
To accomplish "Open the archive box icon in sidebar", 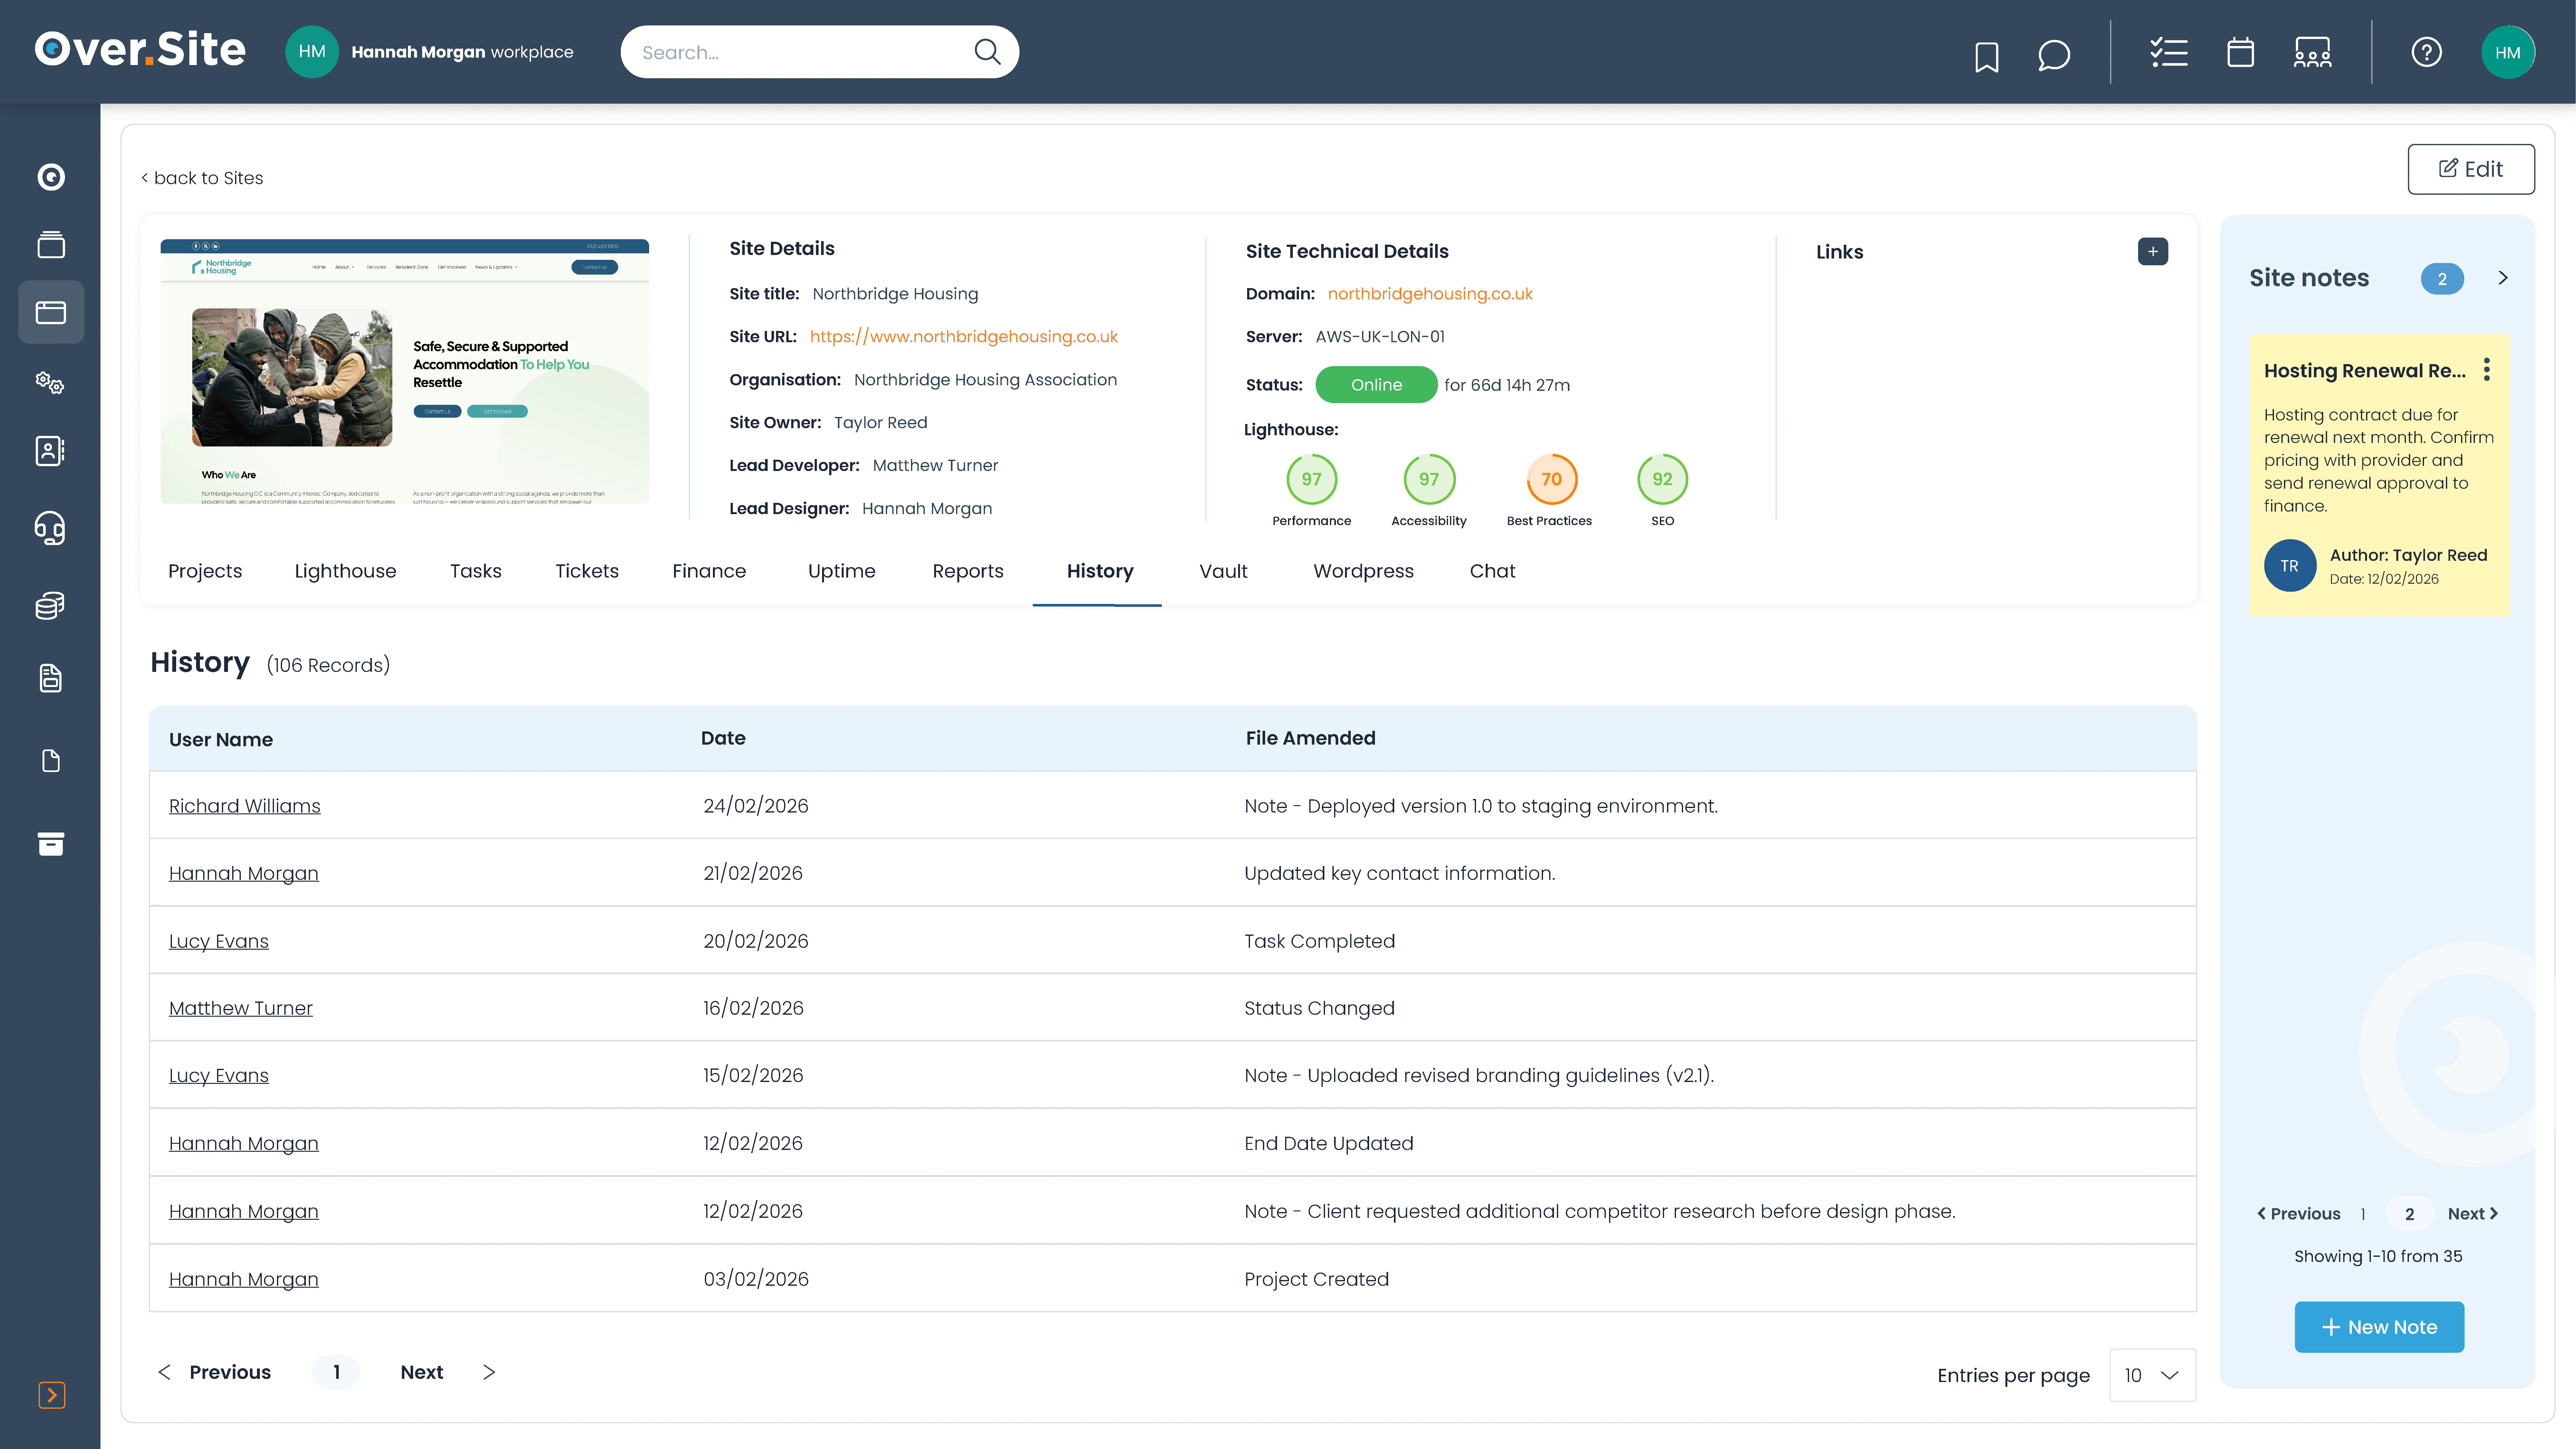I will (51, 844).
